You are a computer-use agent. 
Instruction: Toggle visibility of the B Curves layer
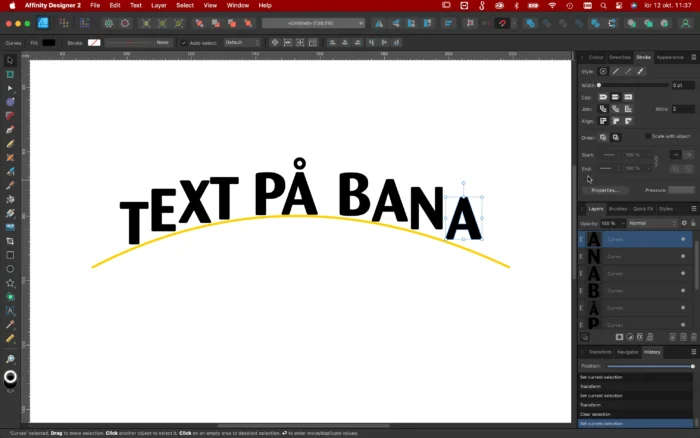[683, 291]
